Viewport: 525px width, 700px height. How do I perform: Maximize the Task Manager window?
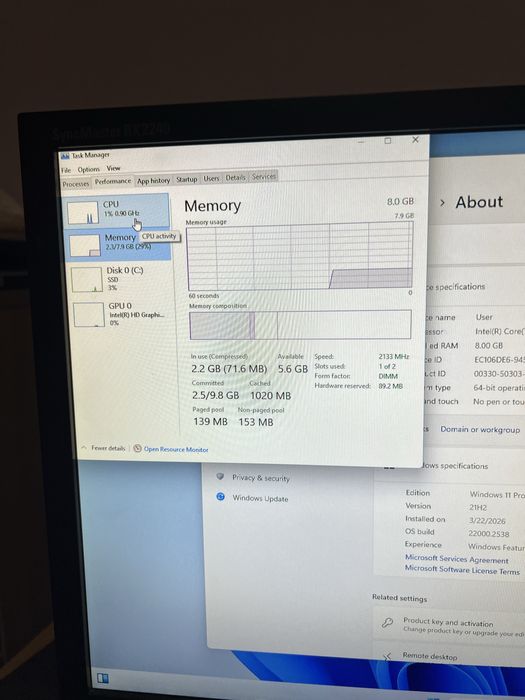tap(388, 141)
